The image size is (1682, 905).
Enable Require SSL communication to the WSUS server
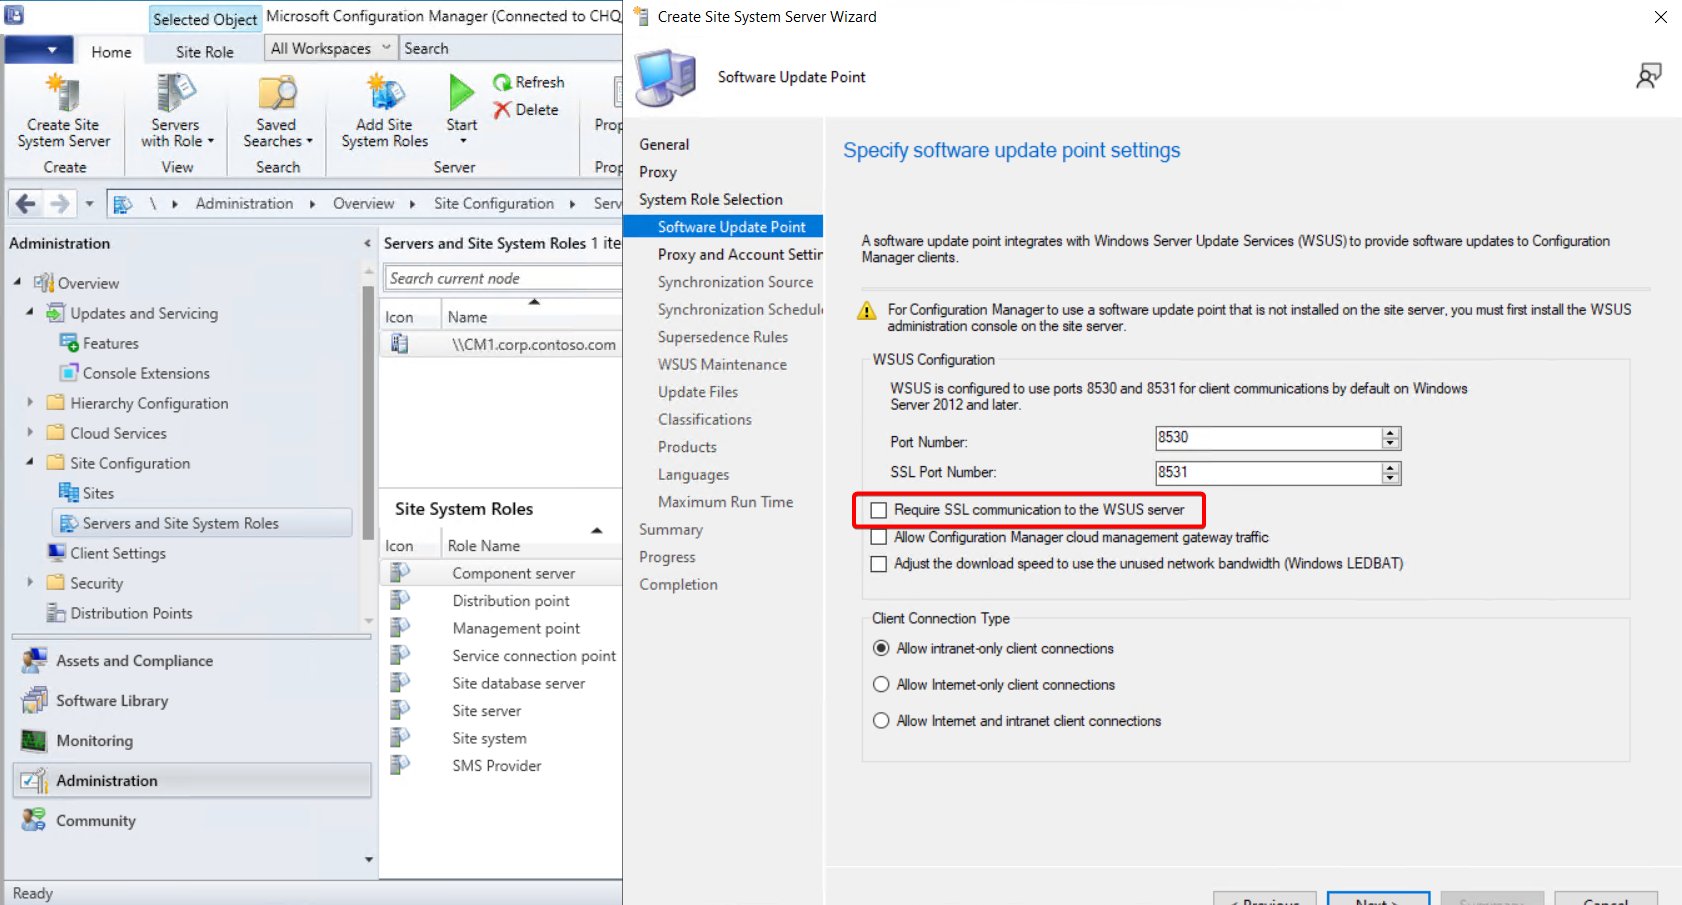pos(879,510)
